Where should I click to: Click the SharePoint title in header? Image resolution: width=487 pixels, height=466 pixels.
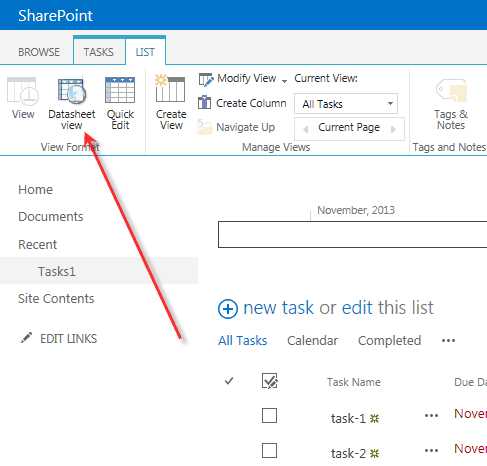[56, 15]
